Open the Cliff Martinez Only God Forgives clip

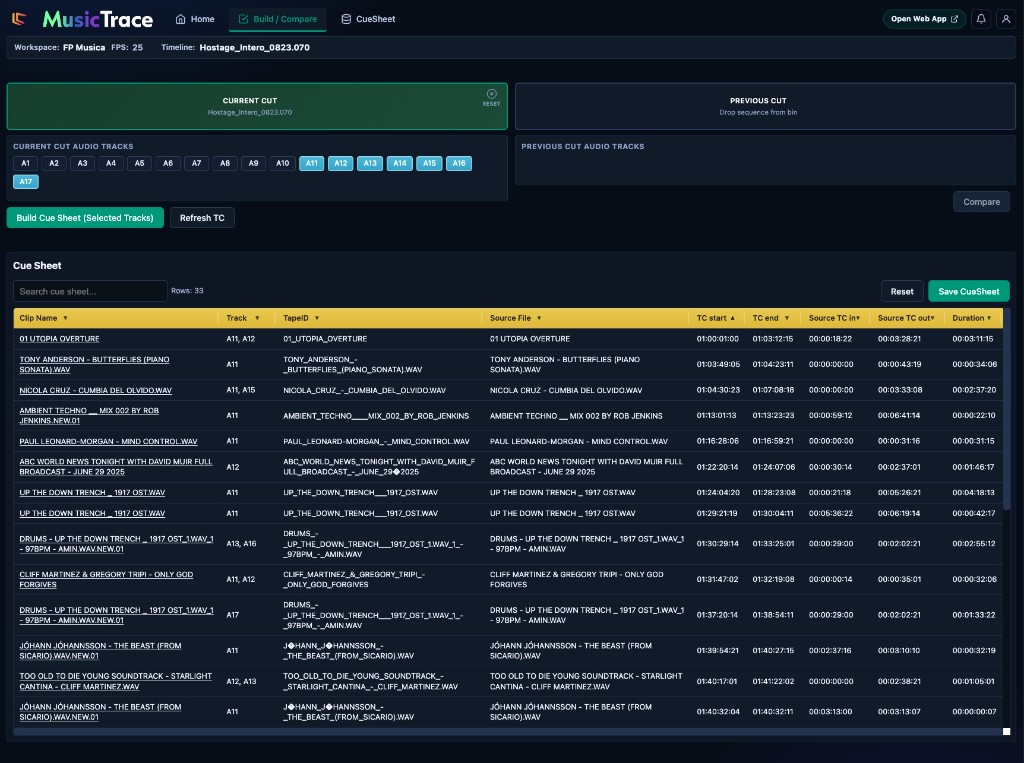[106, 579]
